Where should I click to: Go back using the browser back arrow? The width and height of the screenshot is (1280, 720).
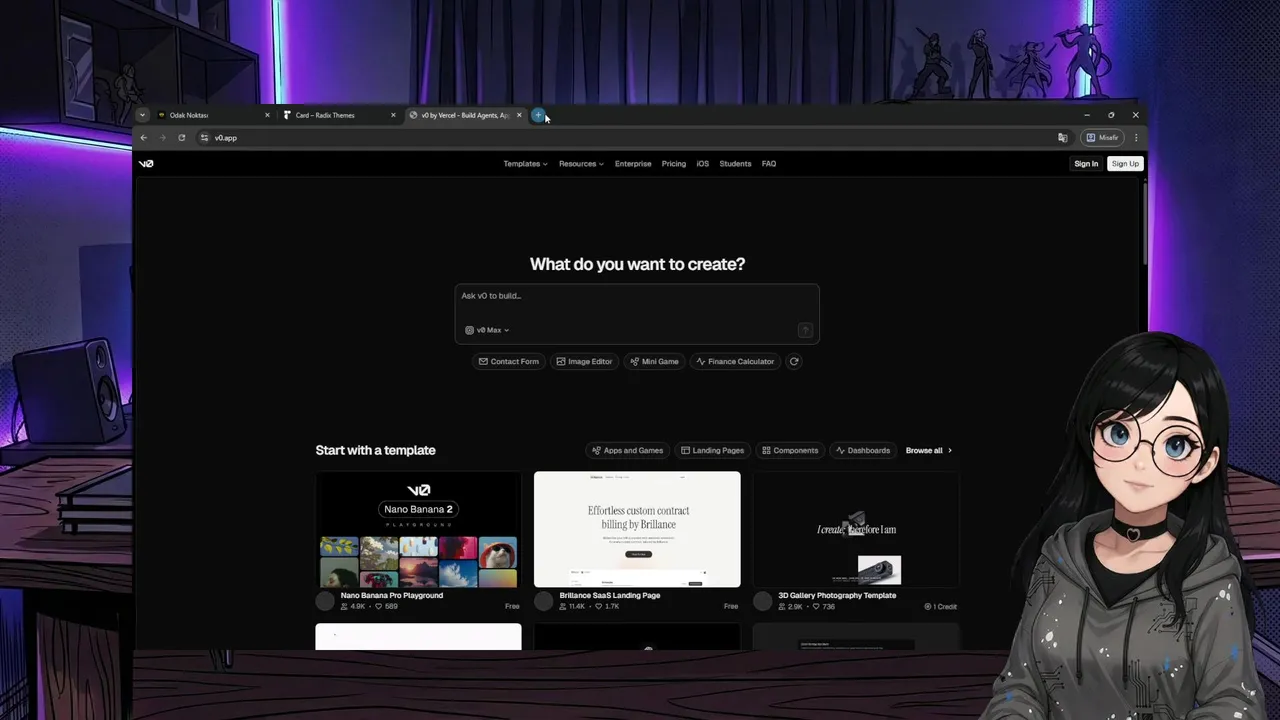click(x=144, y=137)
